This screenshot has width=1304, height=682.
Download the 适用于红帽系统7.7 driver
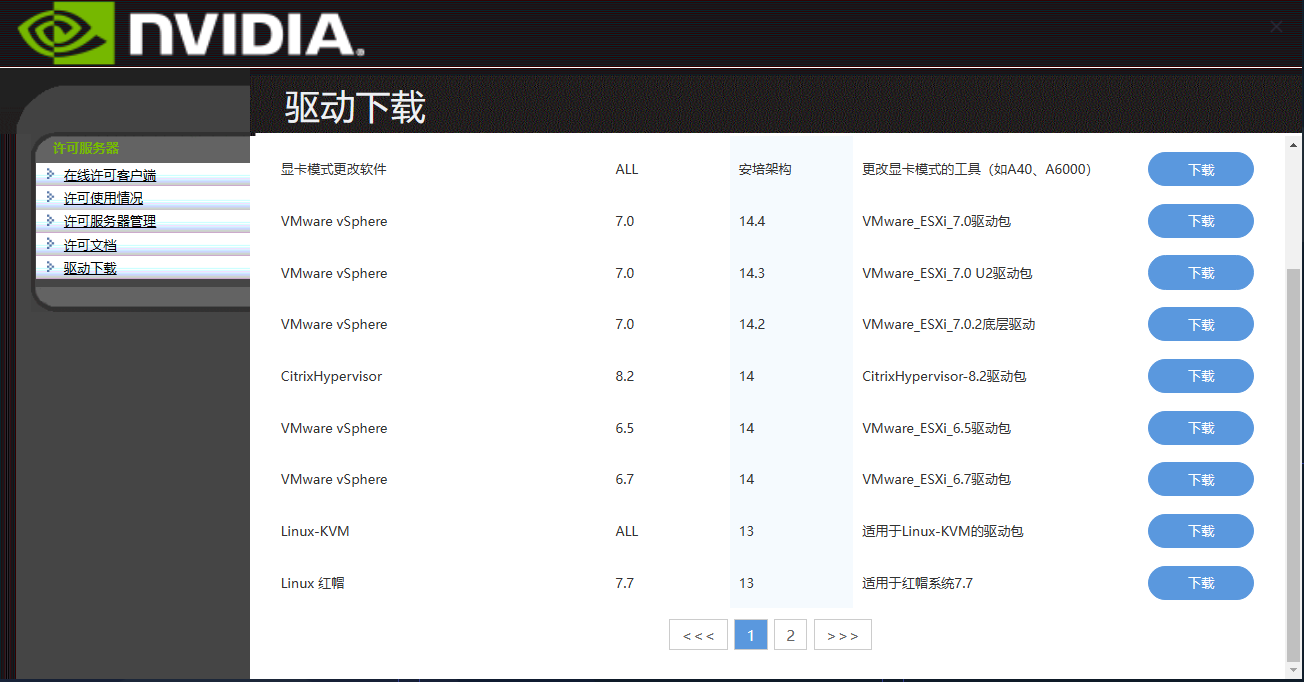(1200, 583)
